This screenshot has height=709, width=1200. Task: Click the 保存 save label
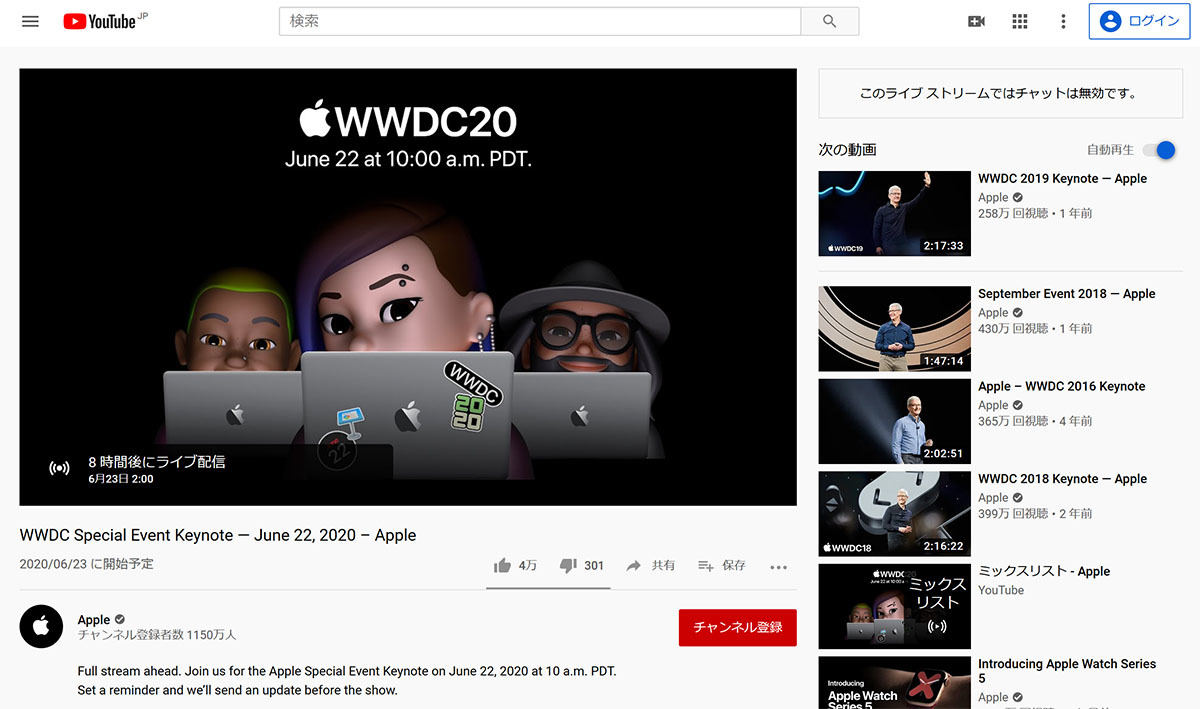[x=734, y=566]
